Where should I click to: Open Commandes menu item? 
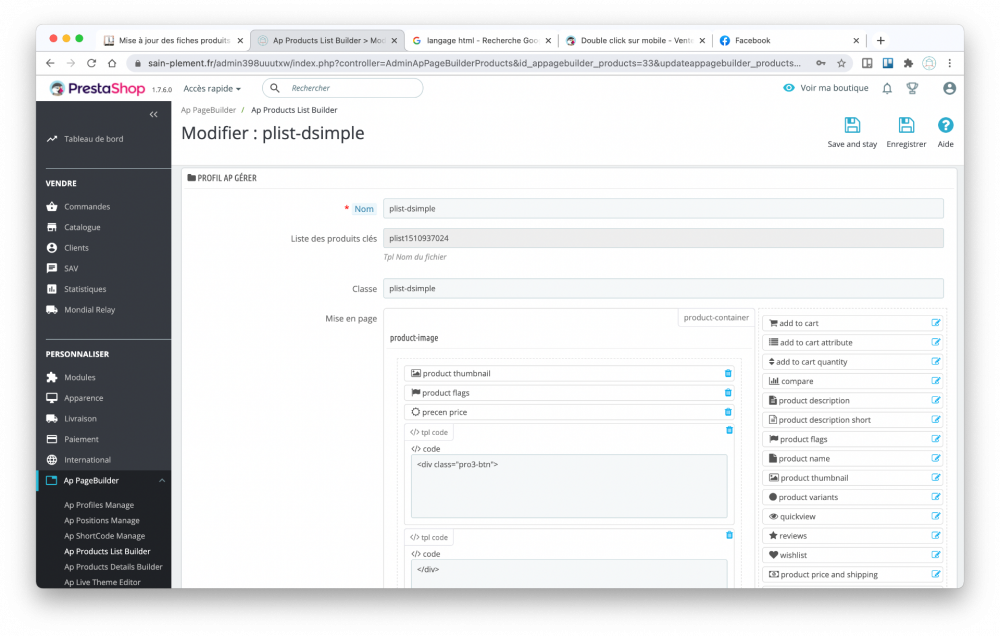(x=87, y=207)
